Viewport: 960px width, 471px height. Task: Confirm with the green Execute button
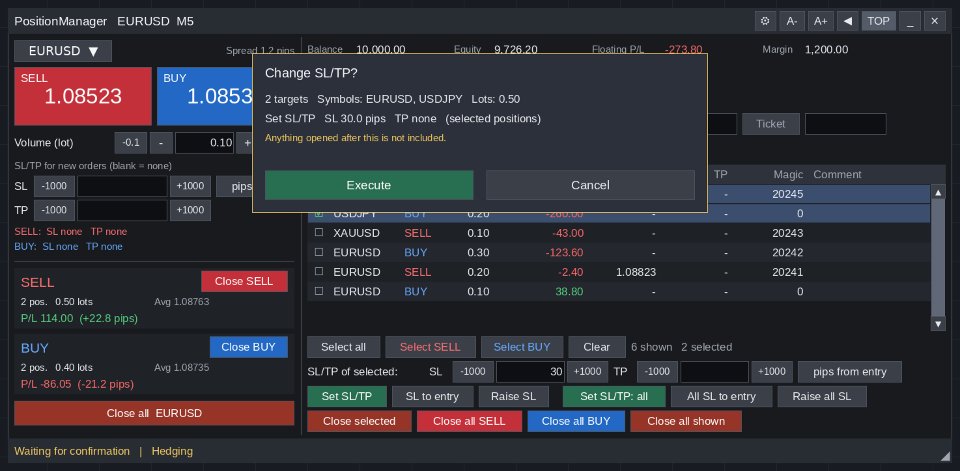tap(369, 185)
